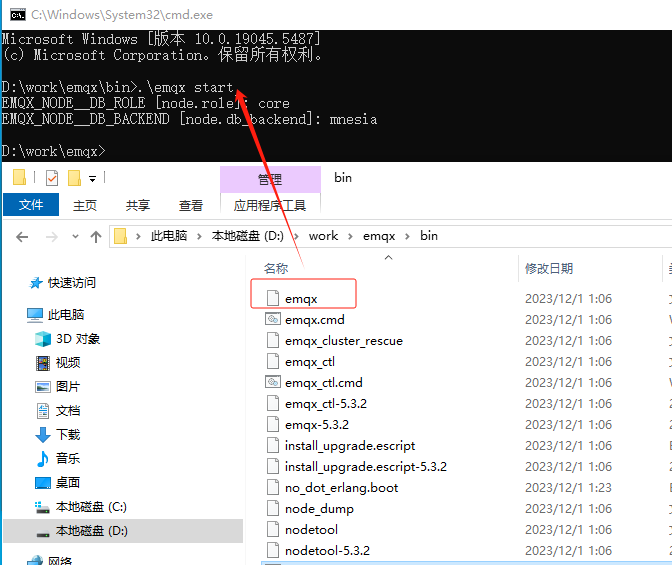Select the nodetool-5.3.2 file

pyautogui.click(x=327, y=551)
